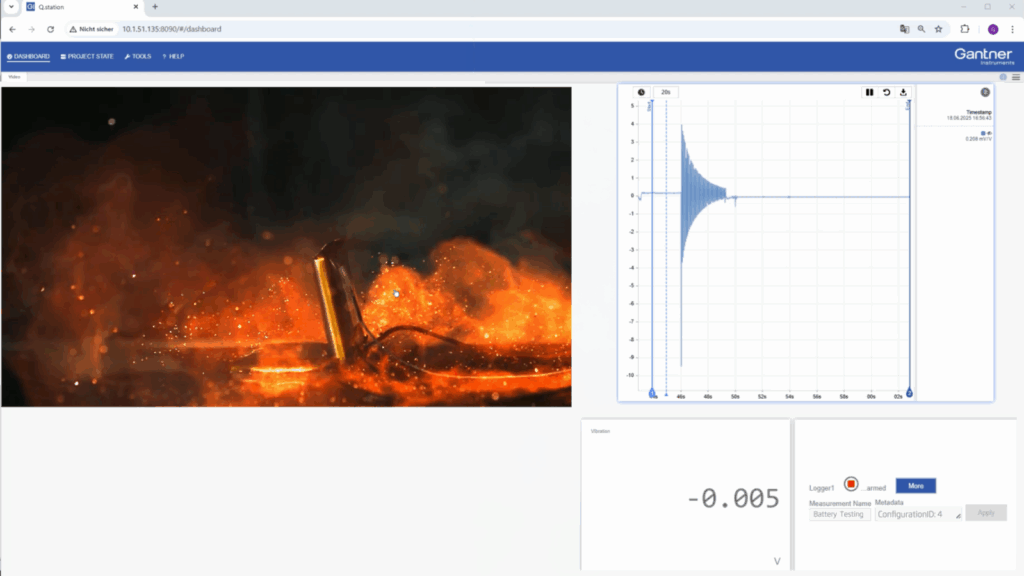Open the browser extensions icon
This screenshot has height=576, width=1024.
(965, 29)
